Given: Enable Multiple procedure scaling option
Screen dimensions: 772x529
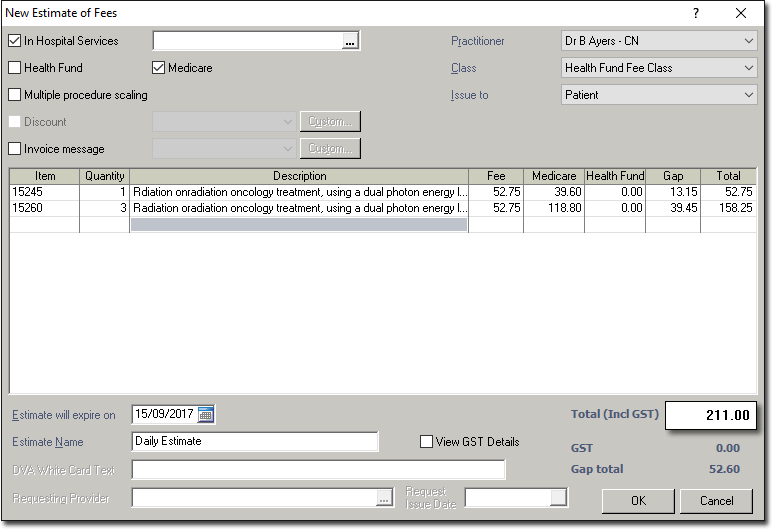Looking at the screenshot, I should [15, 95].
